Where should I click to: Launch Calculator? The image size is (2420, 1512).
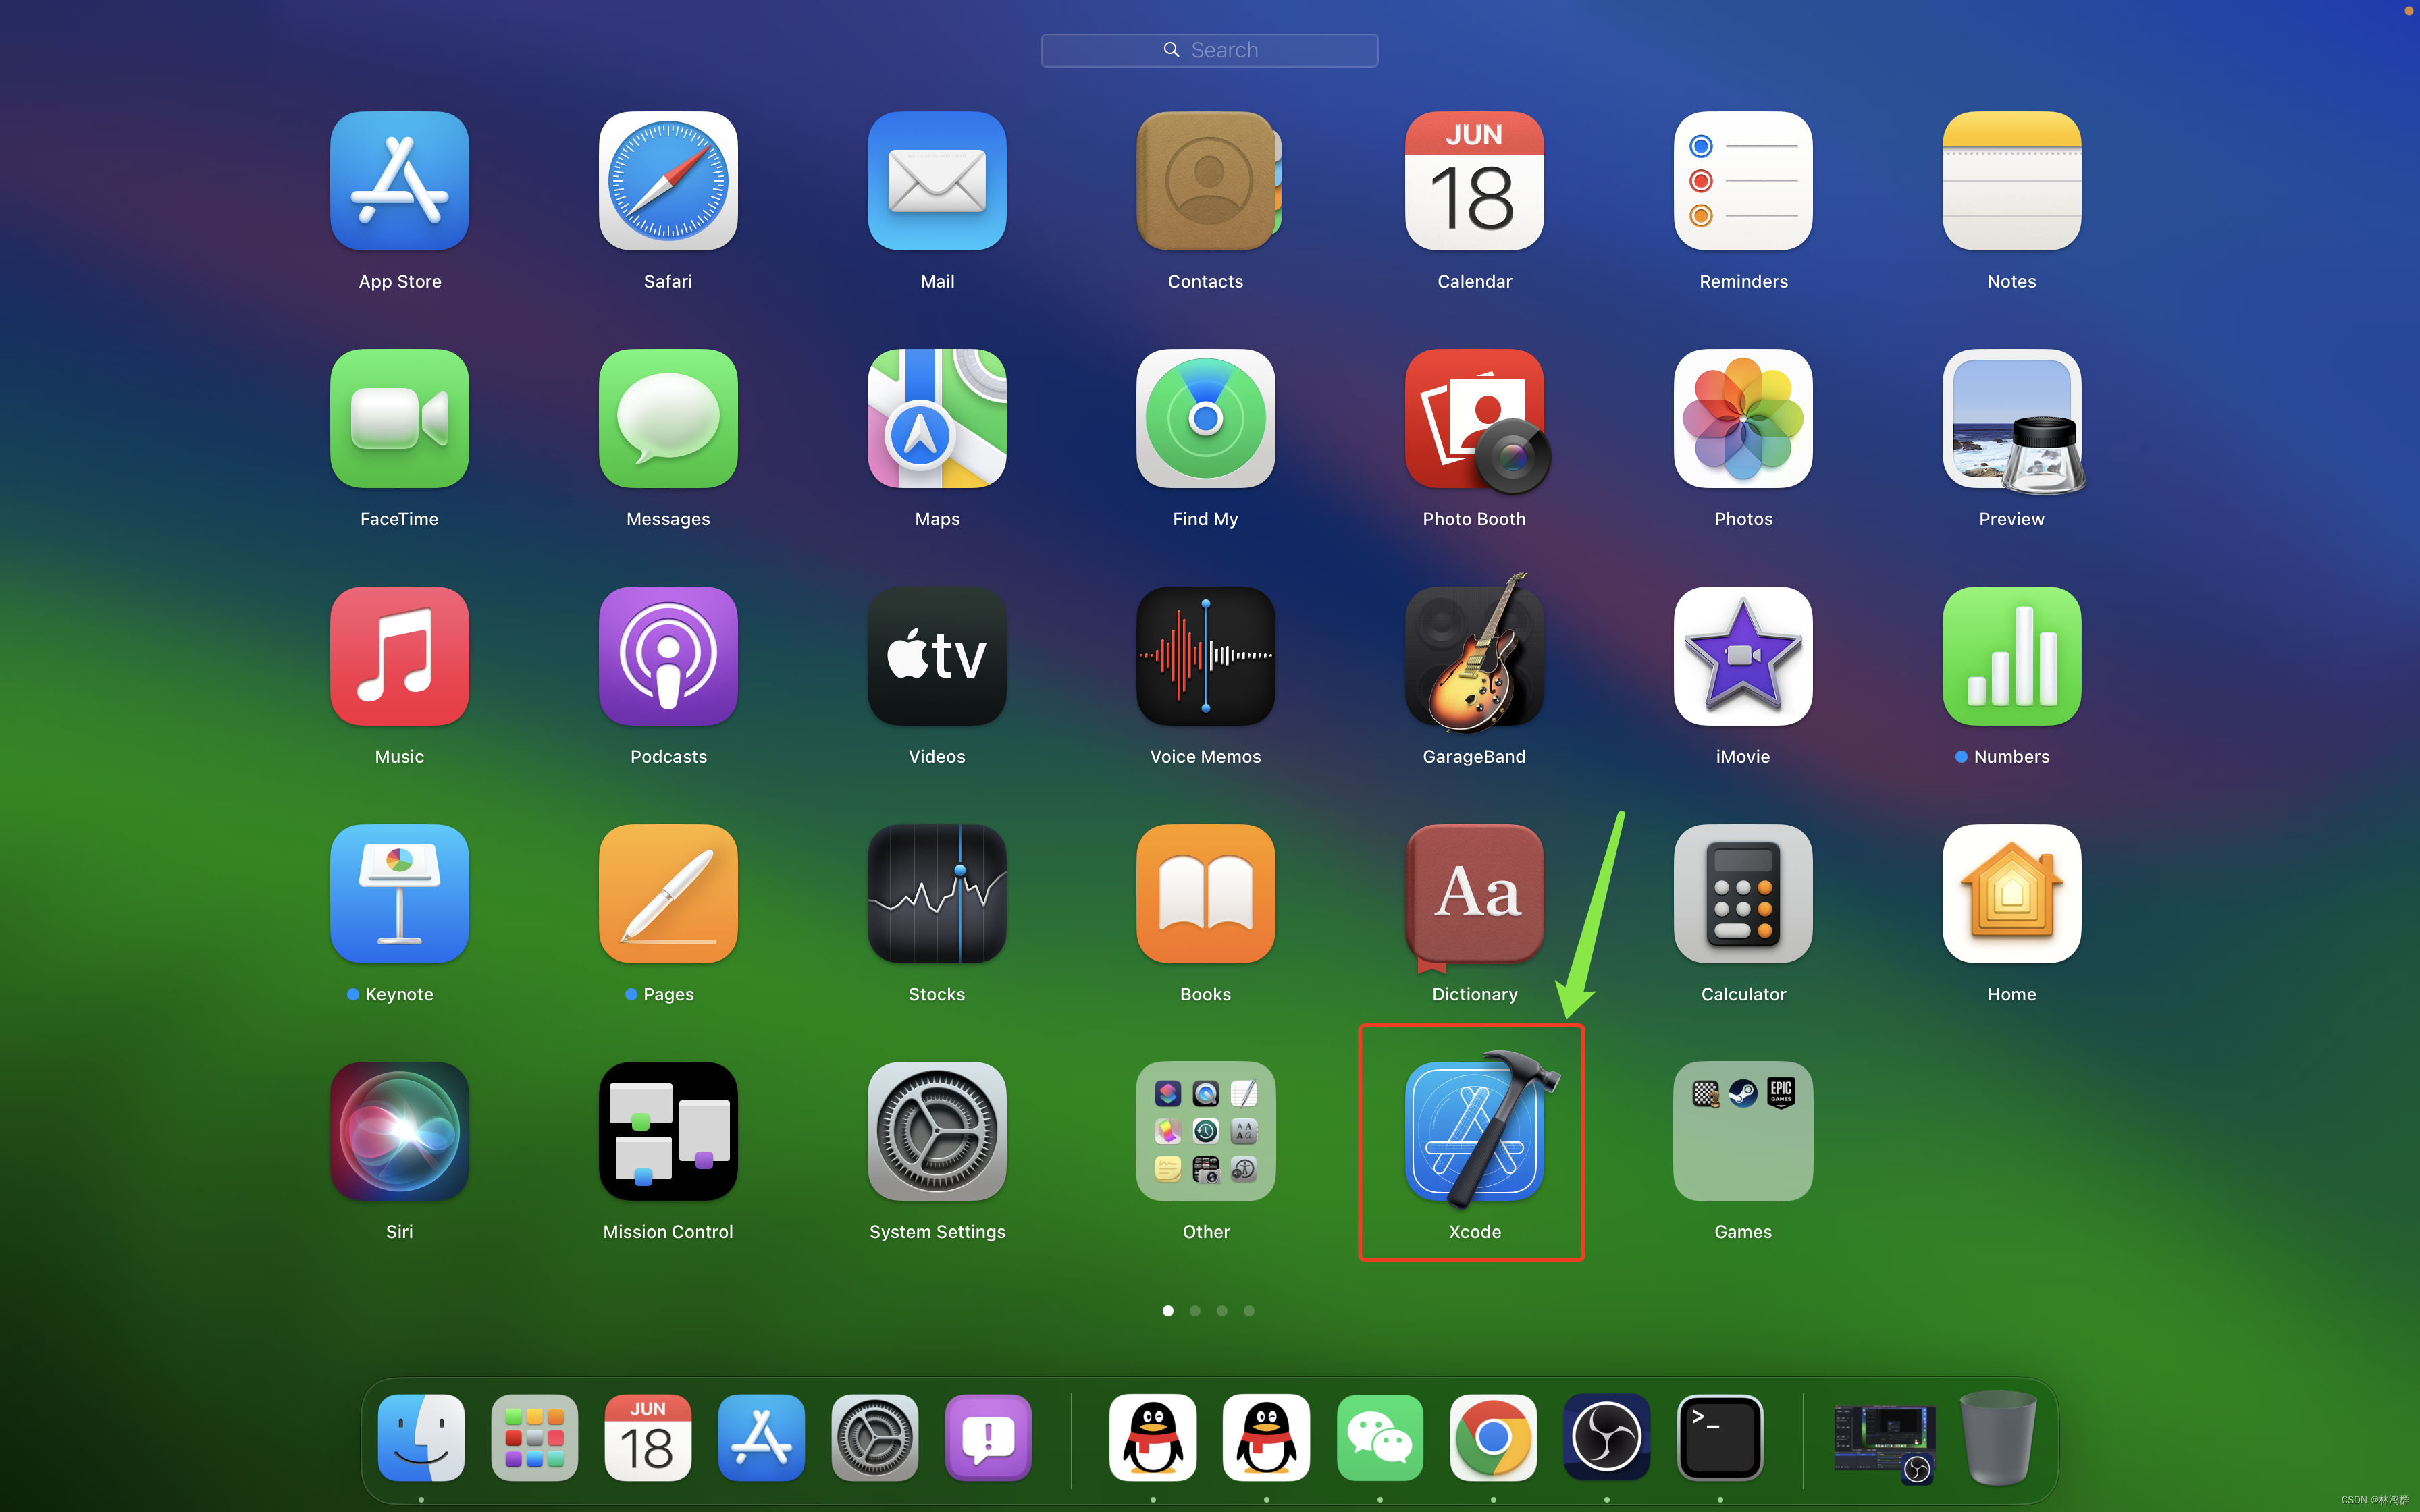(1743, 893)
